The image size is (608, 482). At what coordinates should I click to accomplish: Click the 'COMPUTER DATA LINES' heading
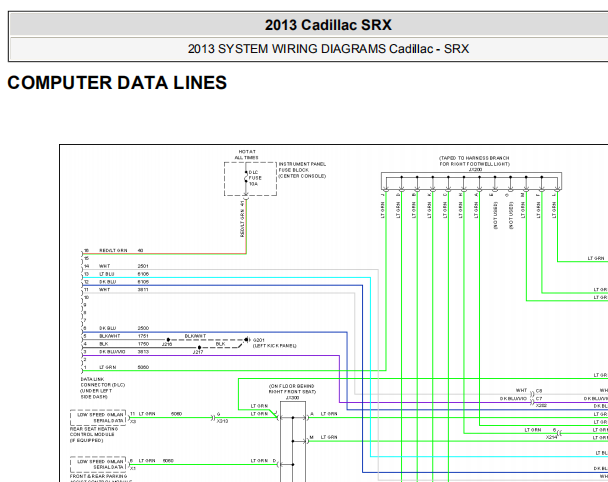tap(117, 83)
